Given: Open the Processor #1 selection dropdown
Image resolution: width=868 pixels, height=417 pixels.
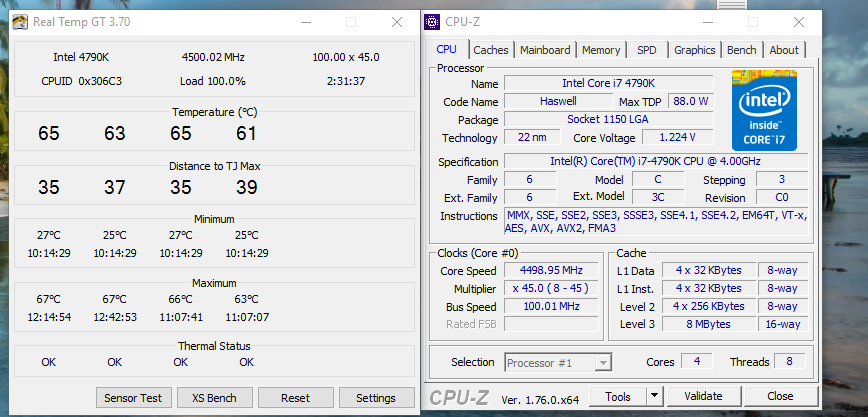Looking at the screenshot, I should tap(603, 363).
